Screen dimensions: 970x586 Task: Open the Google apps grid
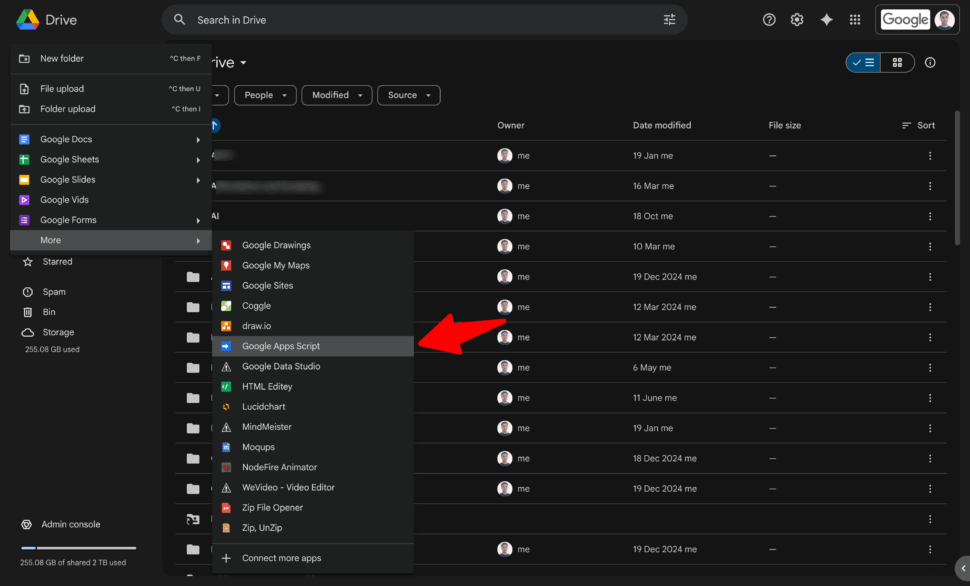854,19
